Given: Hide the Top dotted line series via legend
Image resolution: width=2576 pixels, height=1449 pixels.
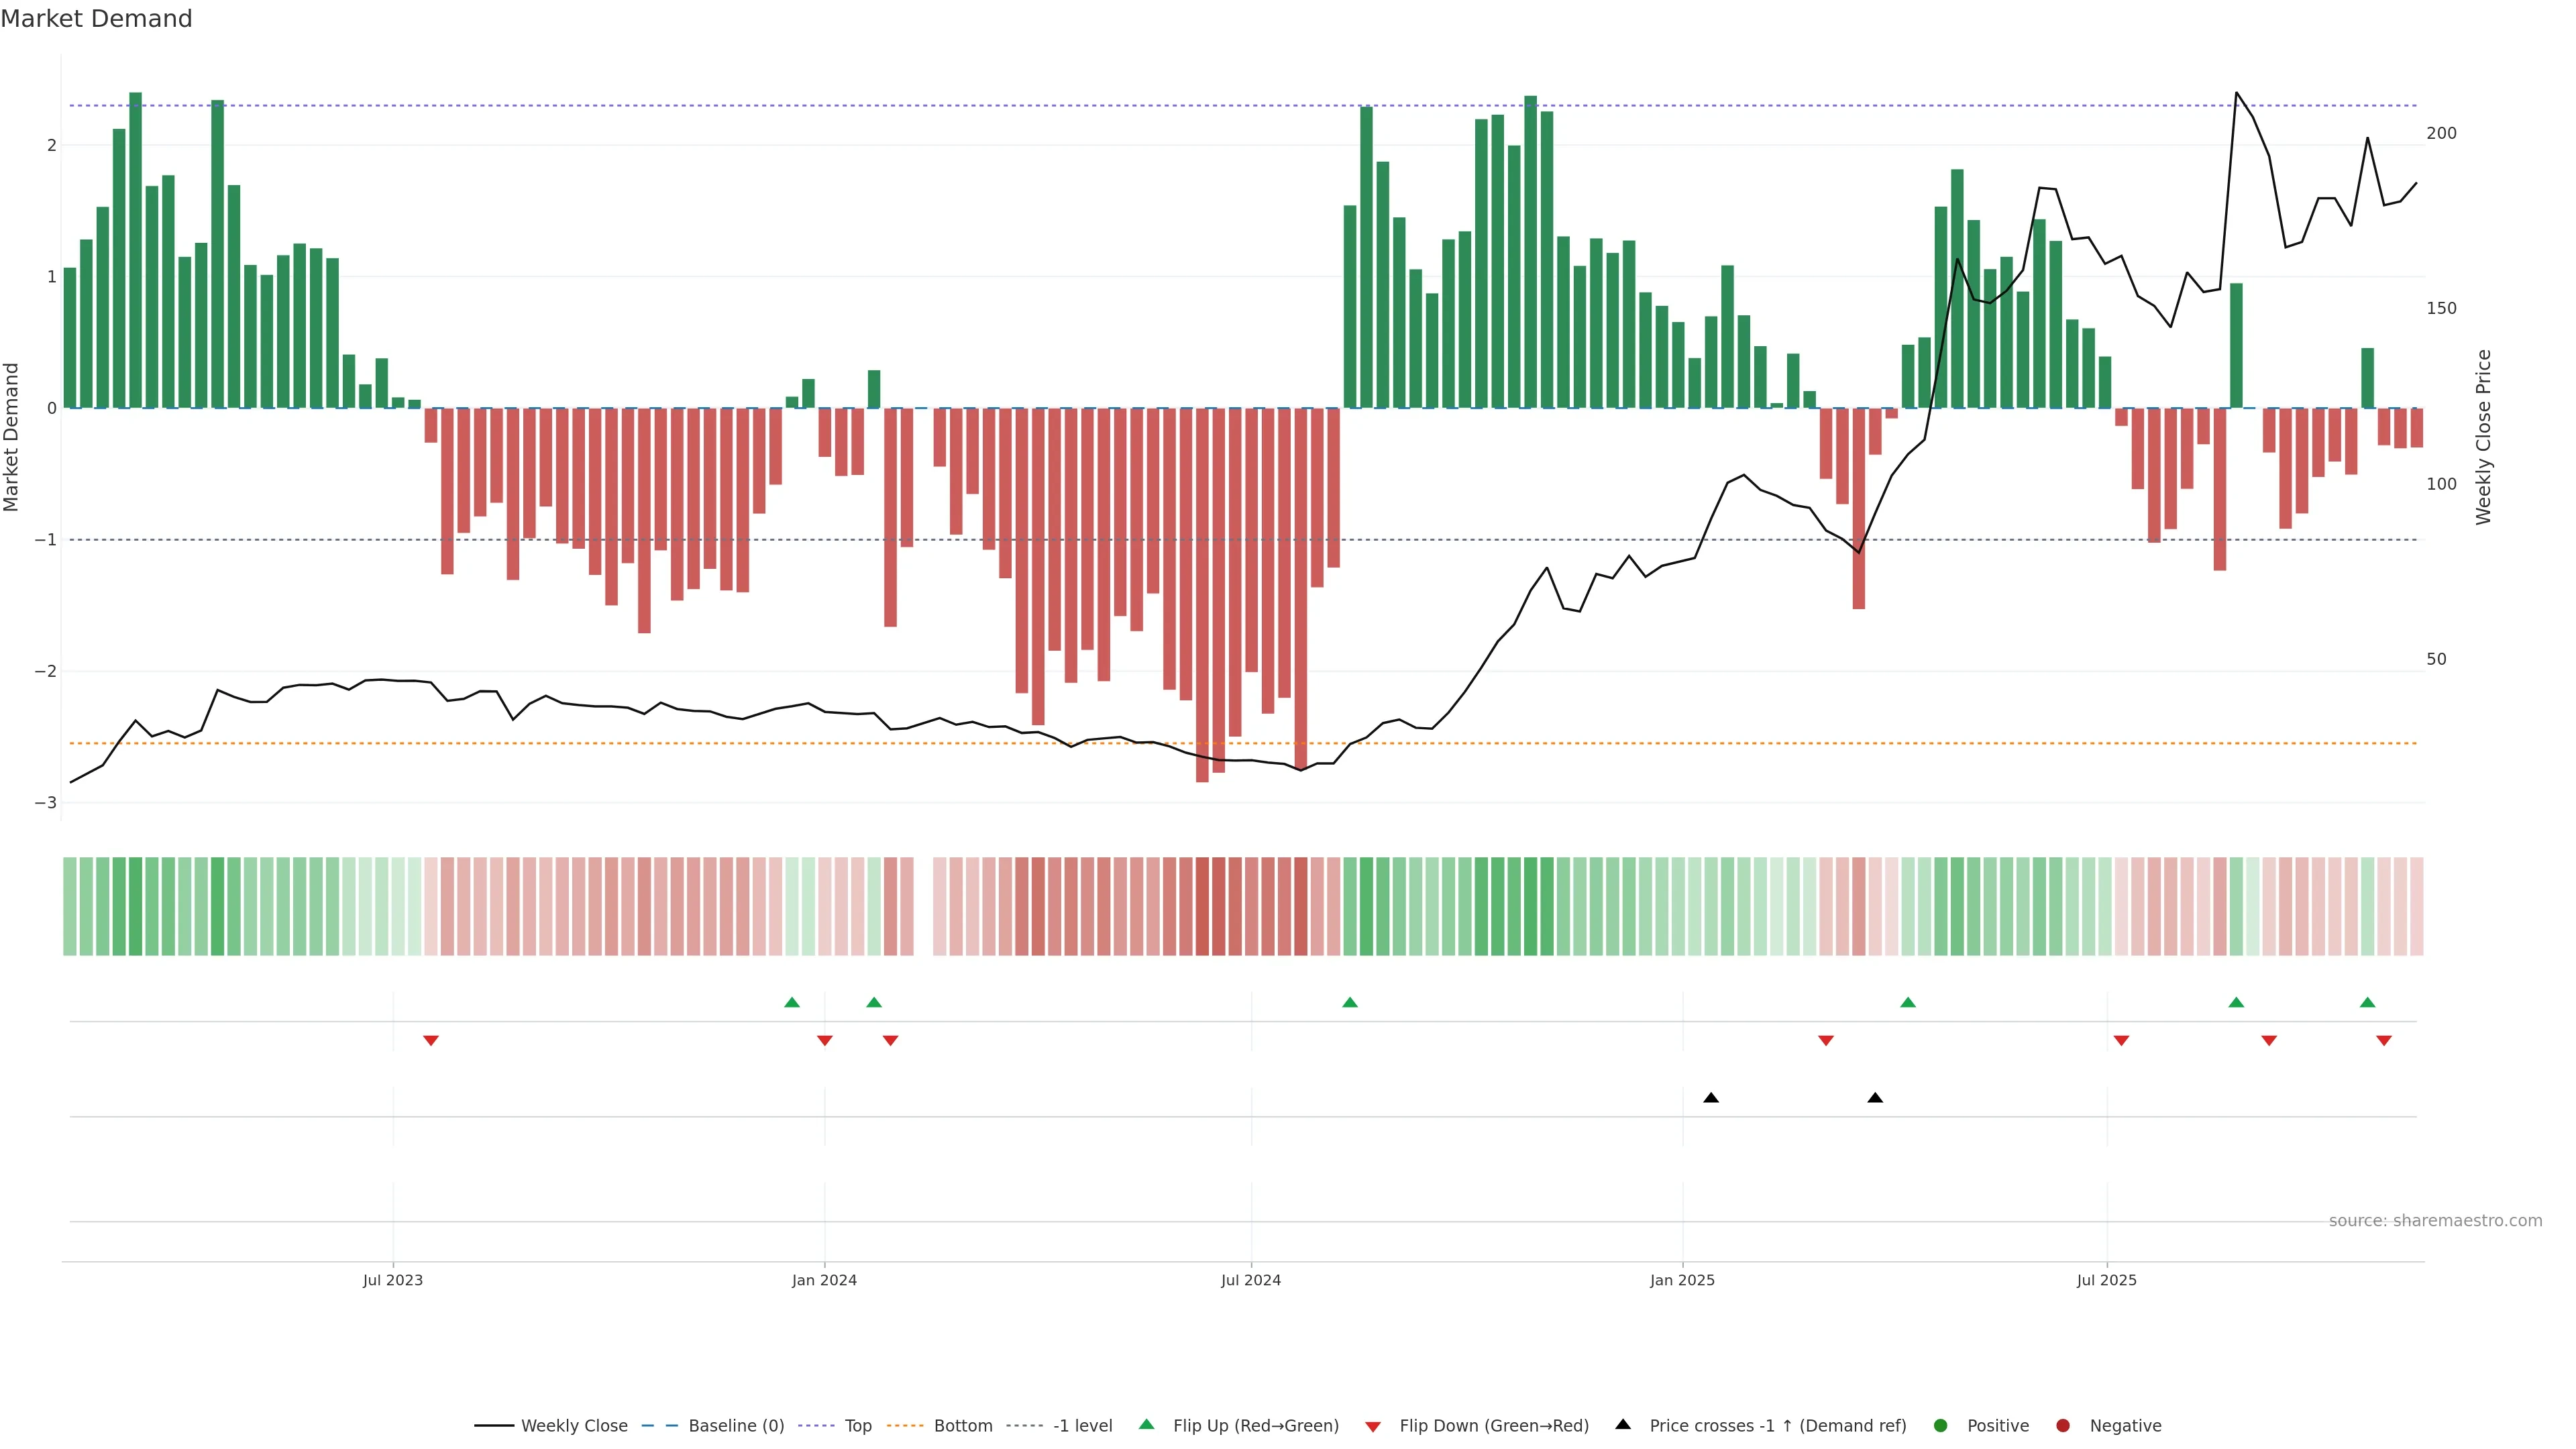Looking at the screenshot, I should [x=857, y=1426].
